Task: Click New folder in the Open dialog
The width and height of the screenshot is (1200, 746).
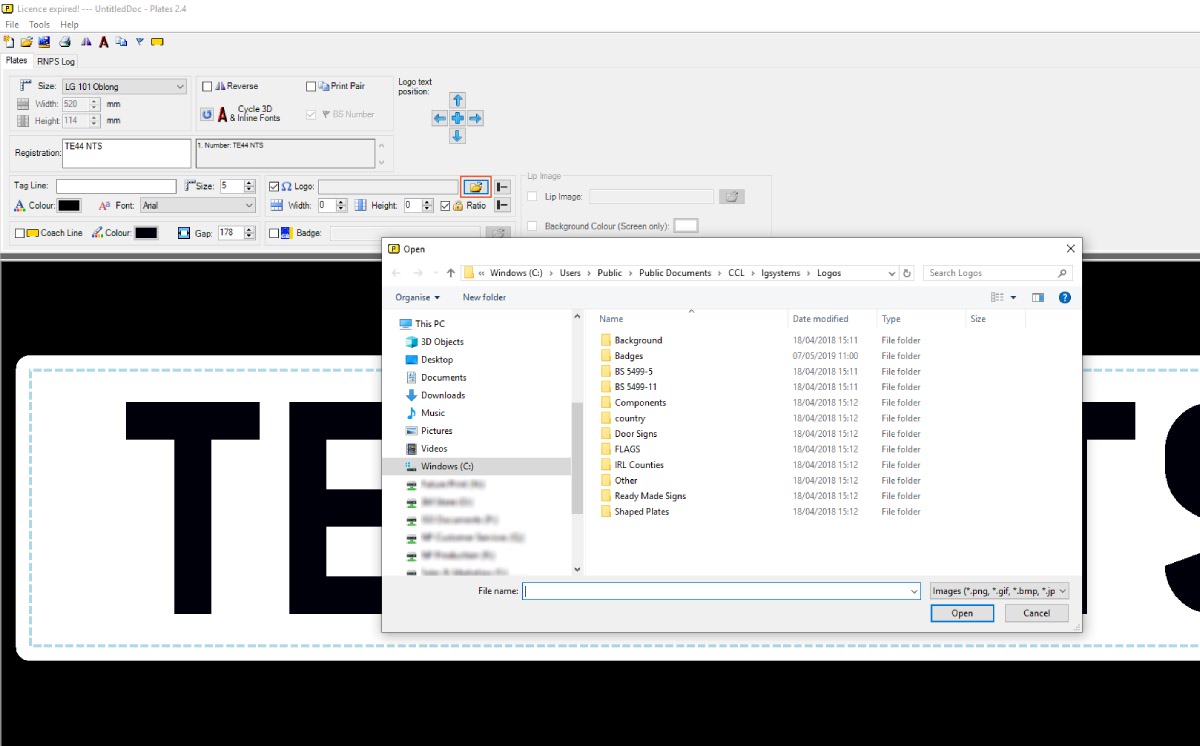Action: [484, 297]
